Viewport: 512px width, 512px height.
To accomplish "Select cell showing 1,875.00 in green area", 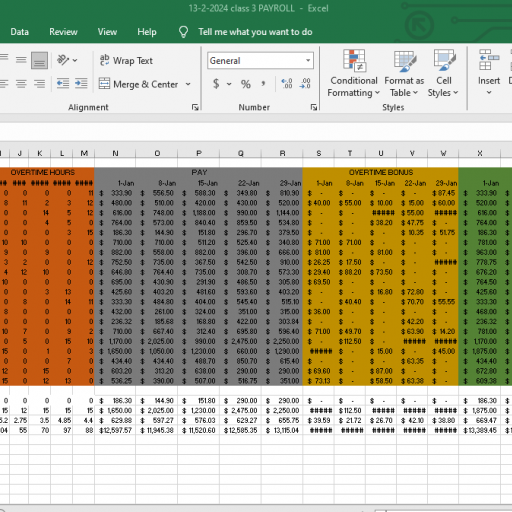I will (x=480, y=351).
